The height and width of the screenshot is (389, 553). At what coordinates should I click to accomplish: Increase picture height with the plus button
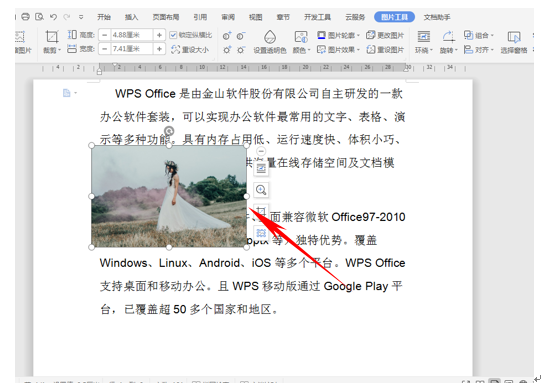(159, 35)
